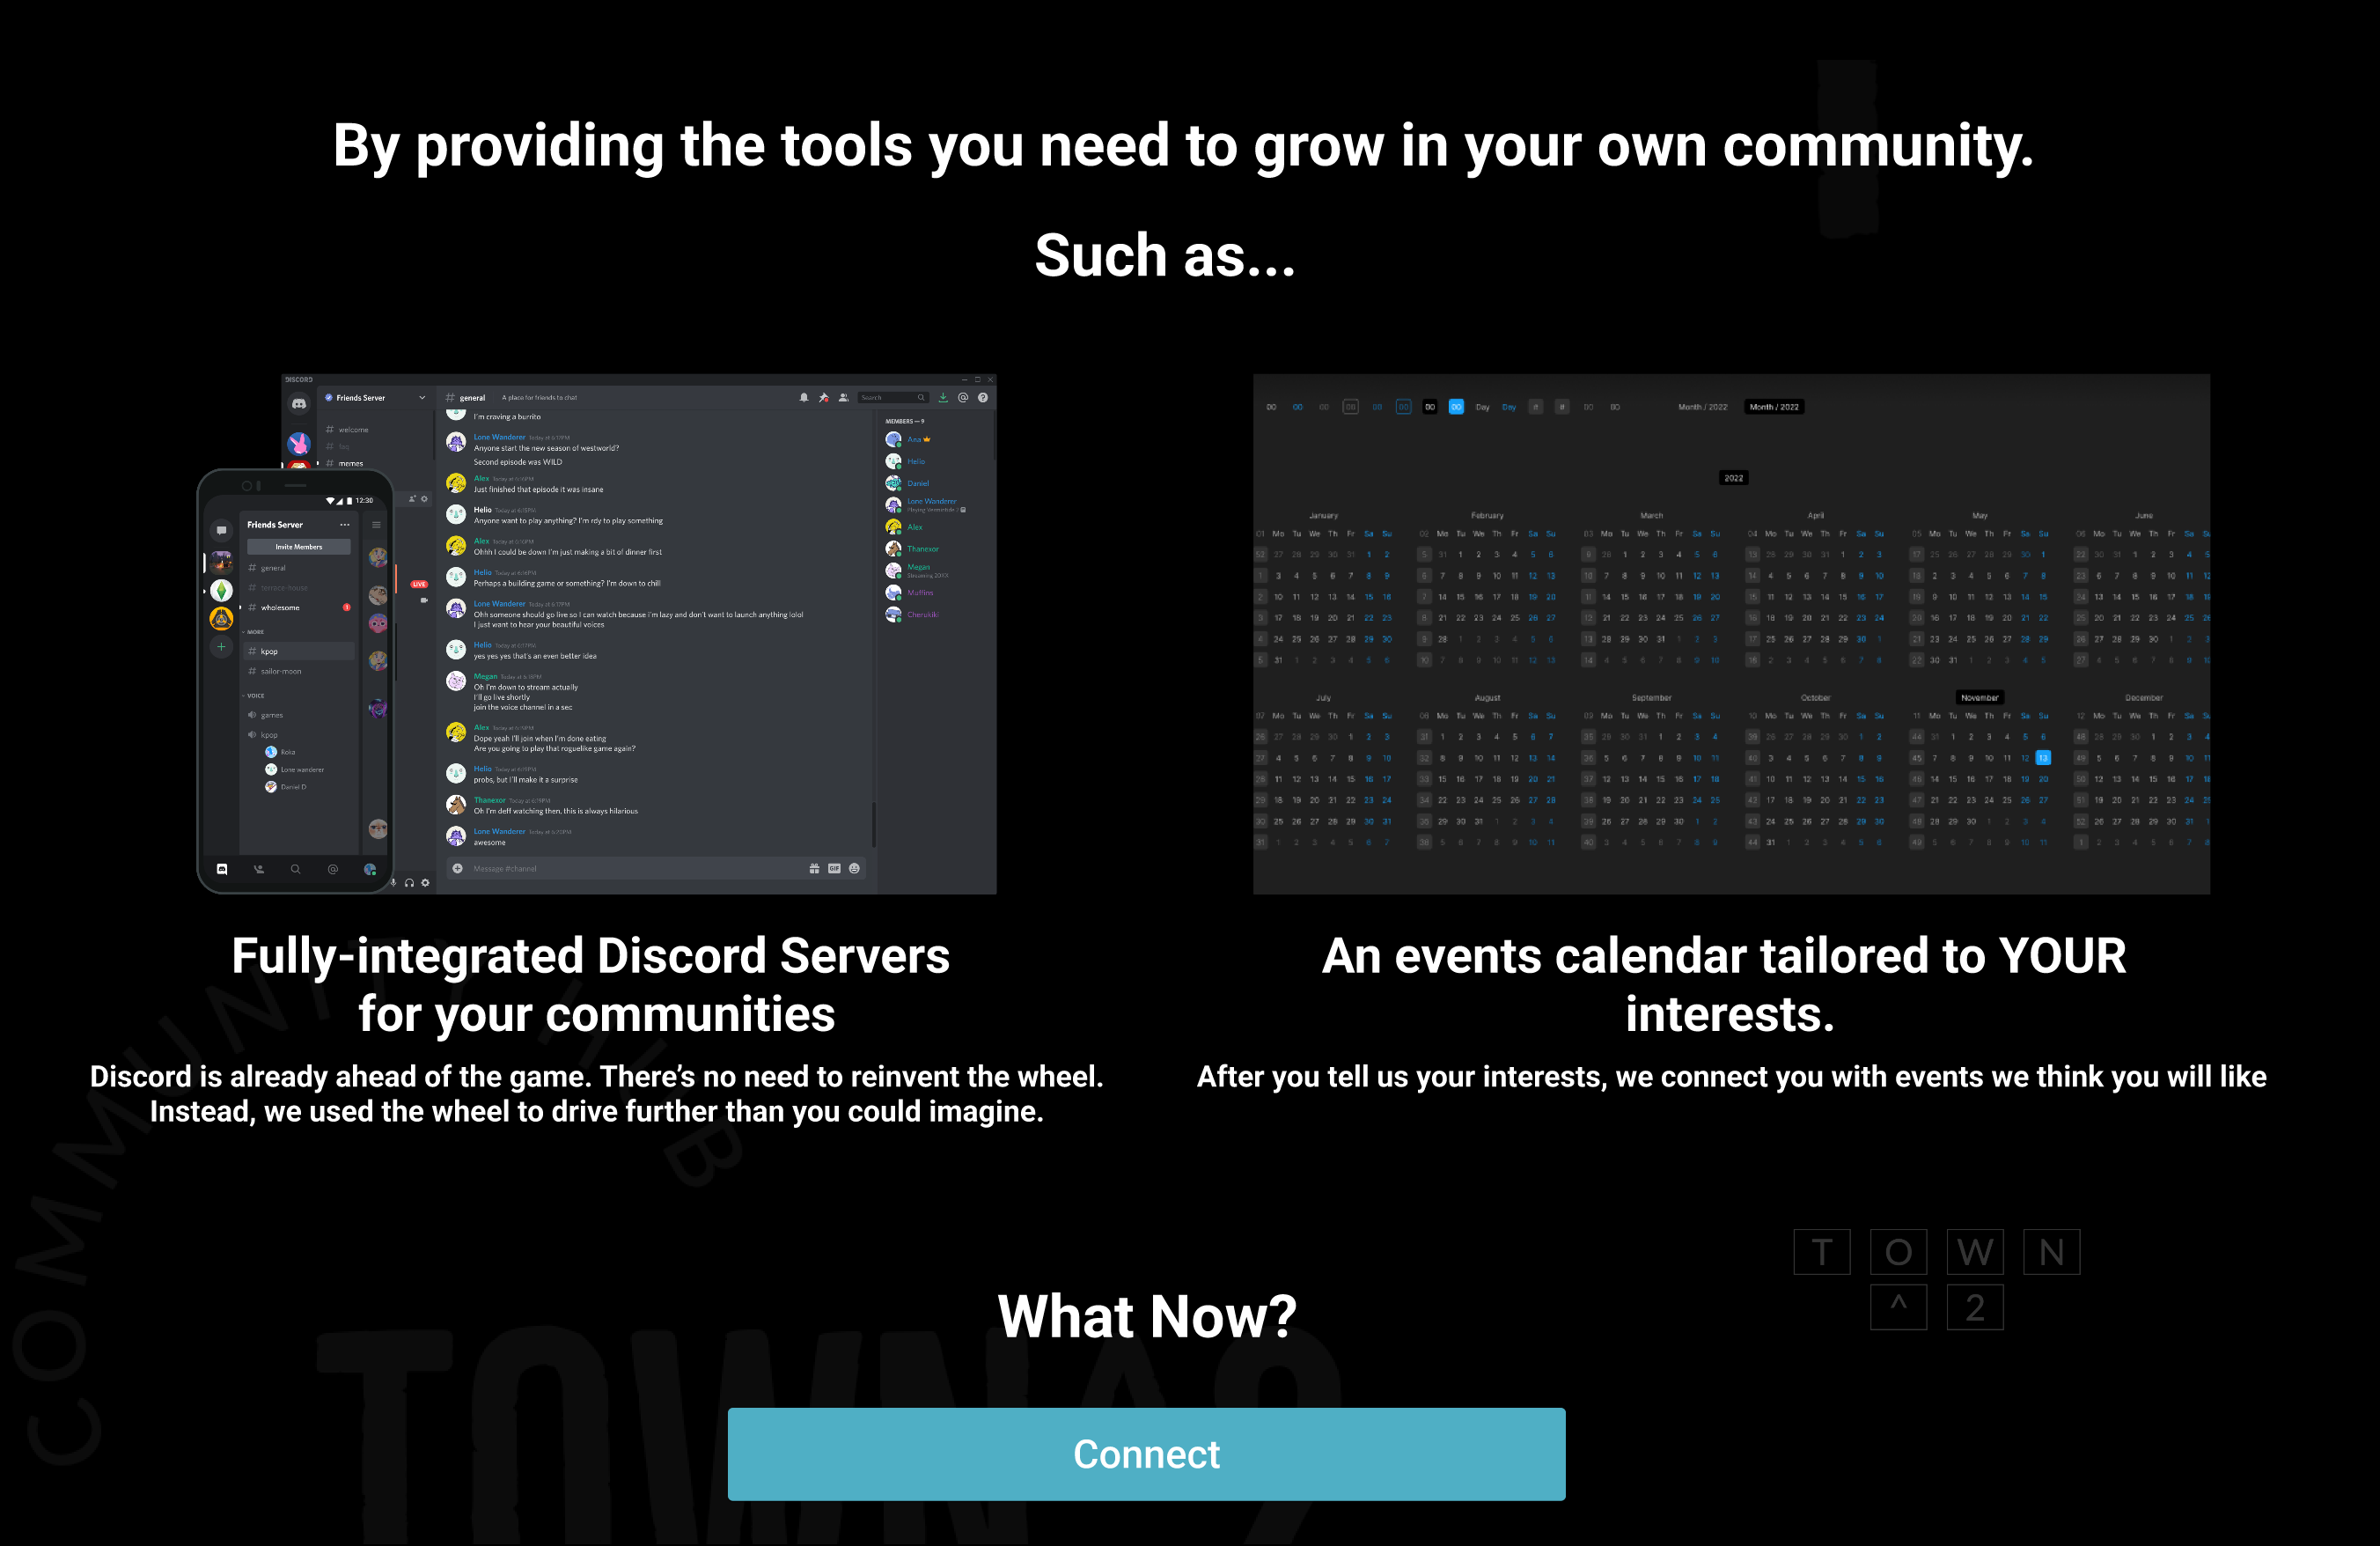Screen dimensions: 2380x1546
Task: Click the user settings gear near voice controls
Action: pos(424,883)
